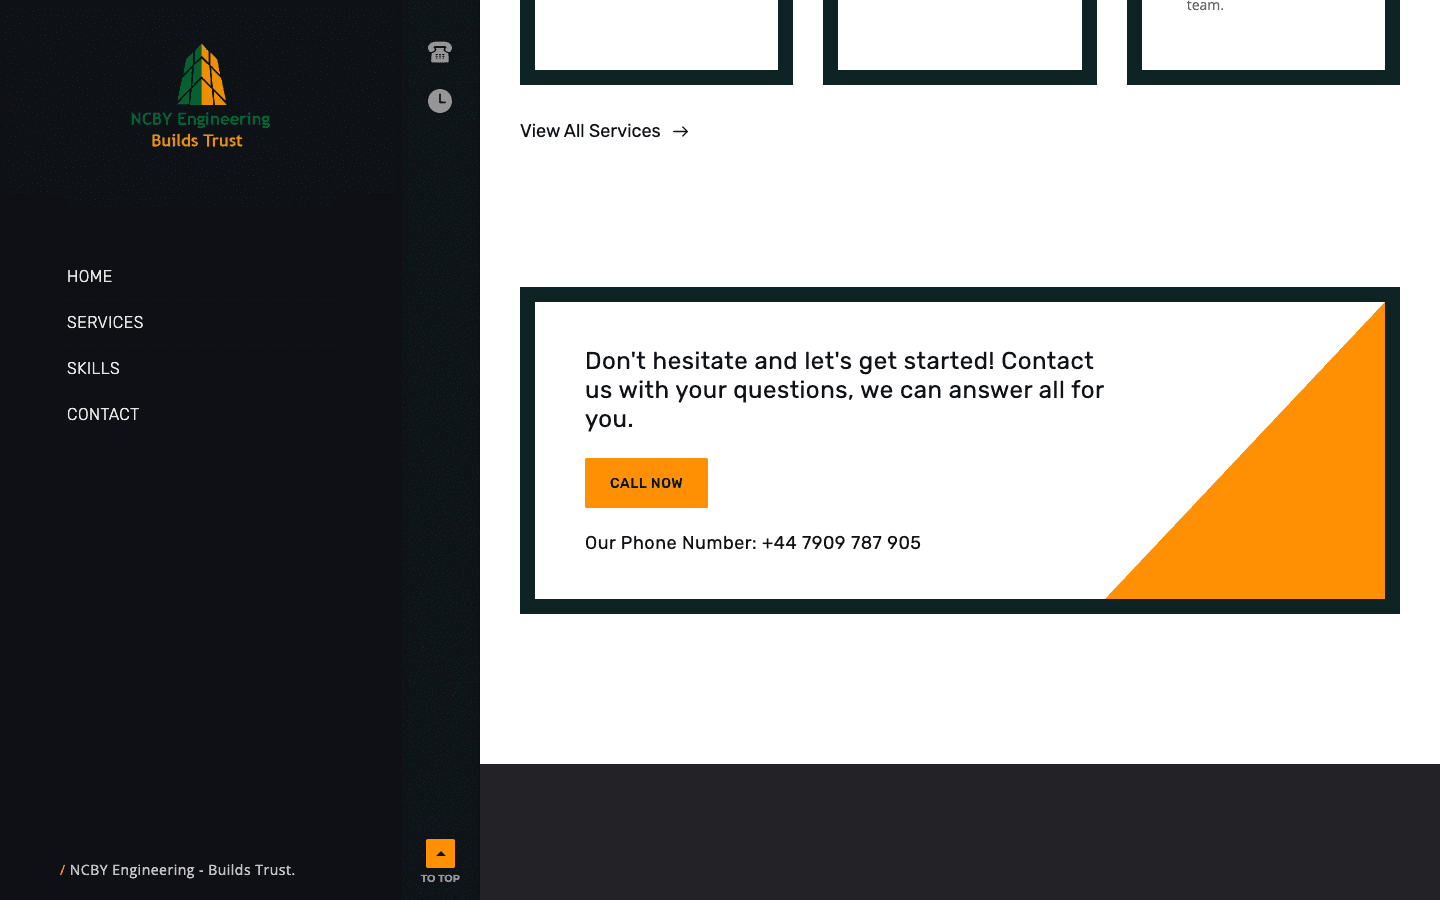Open the HOME menu item

[89, 276]
